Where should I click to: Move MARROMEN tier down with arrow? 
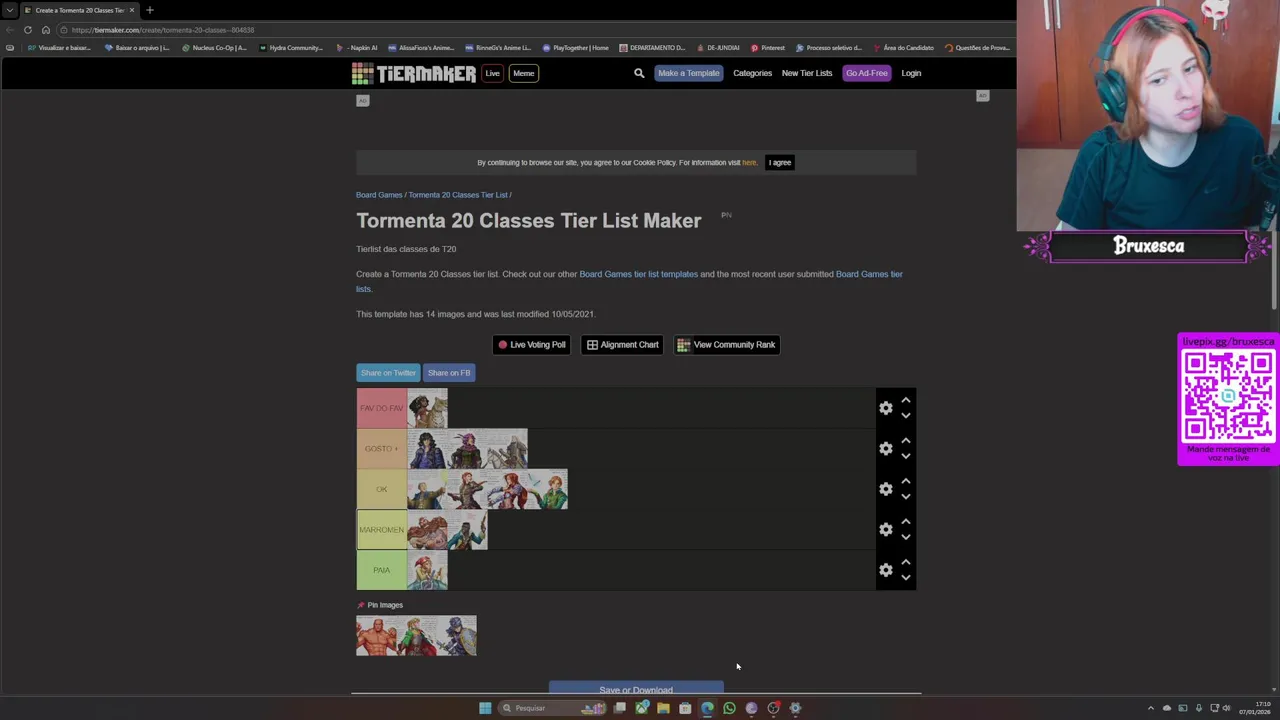905,537
